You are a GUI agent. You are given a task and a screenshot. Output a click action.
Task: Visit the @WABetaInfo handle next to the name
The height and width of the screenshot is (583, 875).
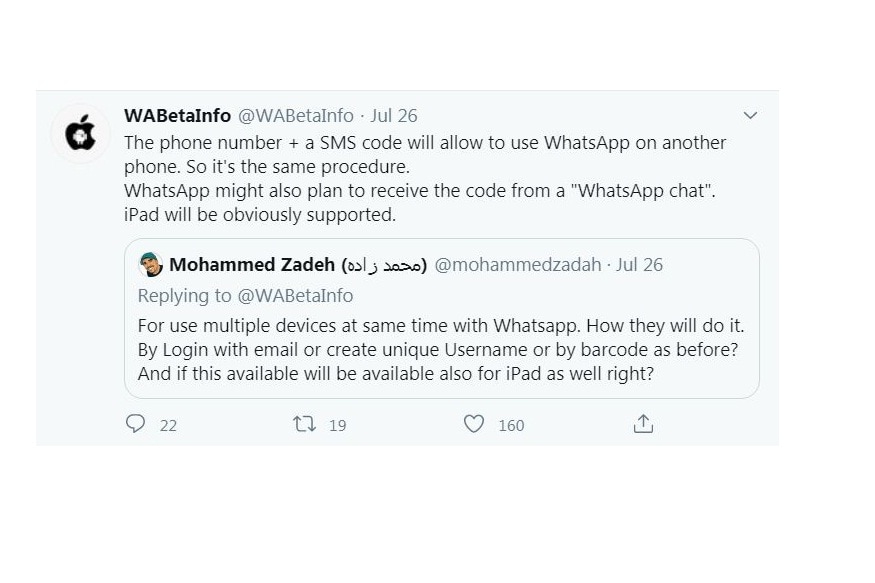coord(296,115)
